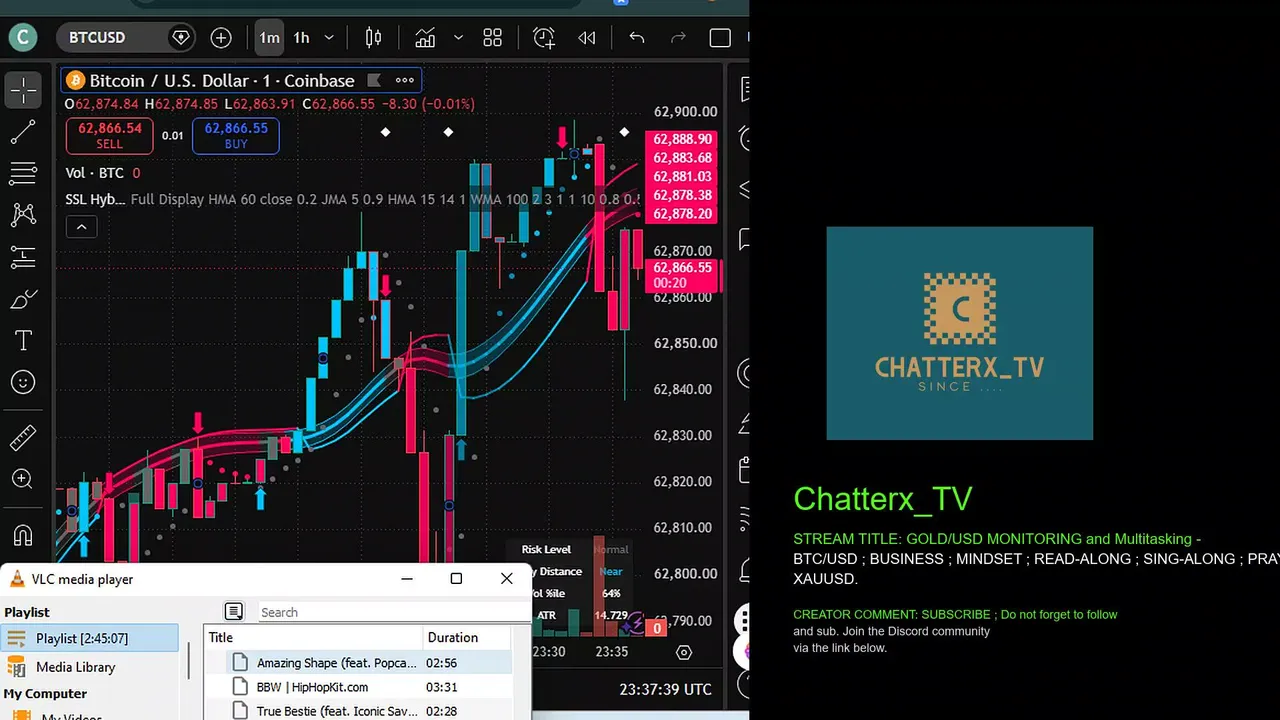
Task: Click the CHATTERX_TV channel logo
Action: tap(959, 333)
